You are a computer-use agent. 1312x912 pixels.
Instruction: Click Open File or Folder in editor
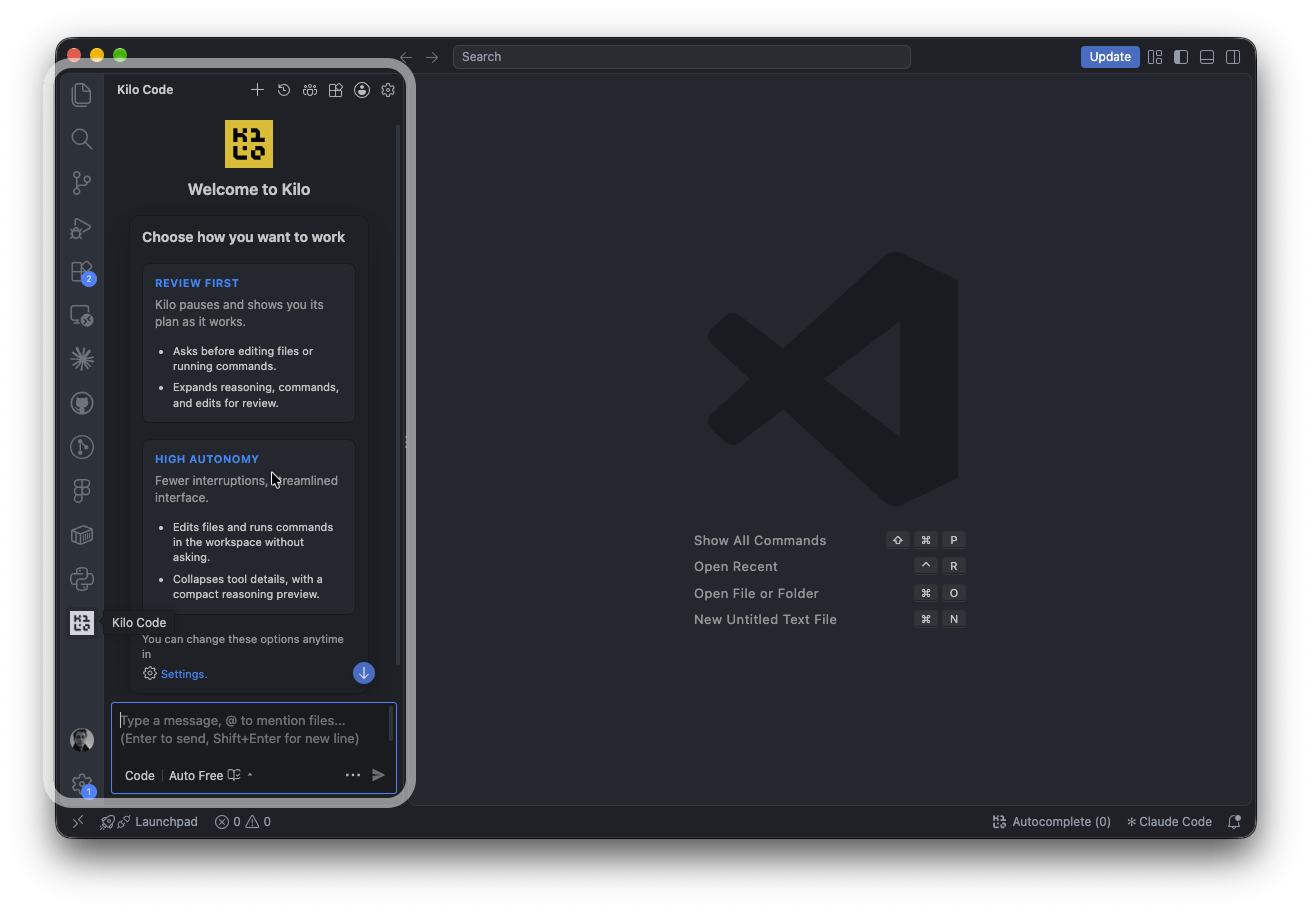756,593
